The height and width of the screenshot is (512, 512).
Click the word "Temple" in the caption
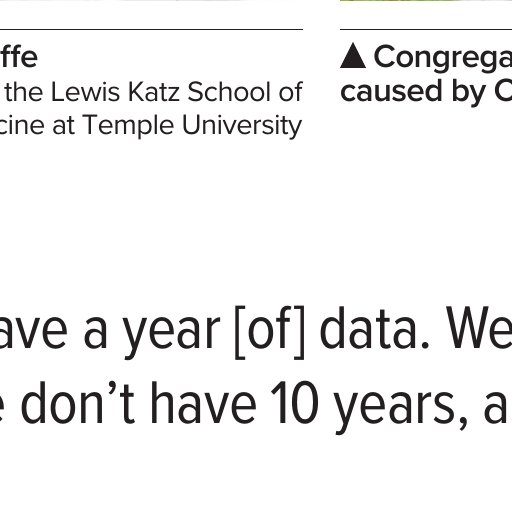(128, 126)
